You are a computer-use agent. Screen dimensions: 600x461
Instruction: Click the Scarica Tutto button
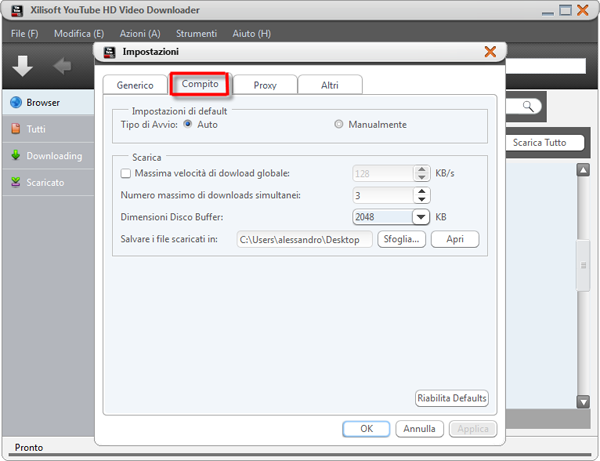(x=544, y=143)
